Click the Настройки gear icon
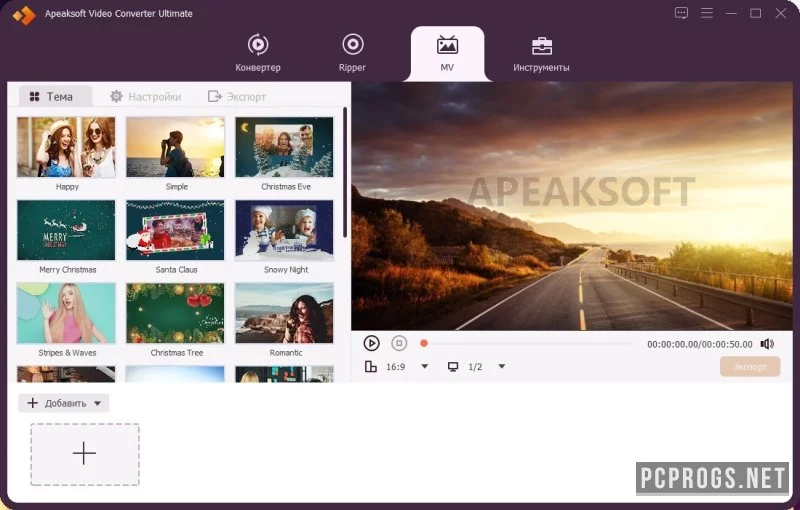This screenshot has width=800, height=510. 116,96
